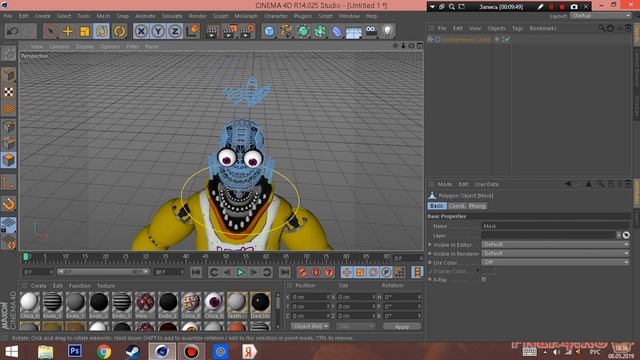Open the Mesh menu

pyautogui.click(x=103, y=16)
